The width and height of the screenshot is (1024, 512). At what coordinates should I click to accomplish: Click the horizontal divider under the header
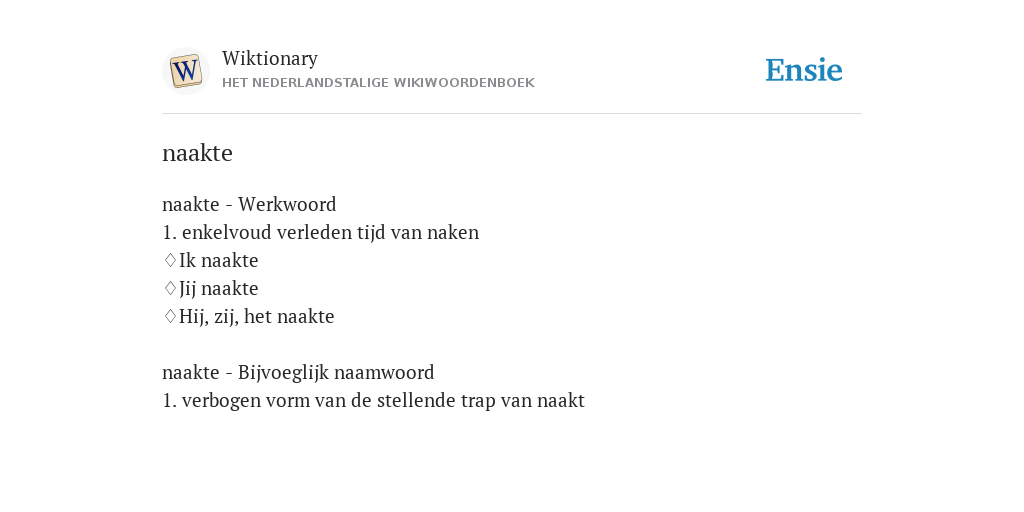coord(512,114)
